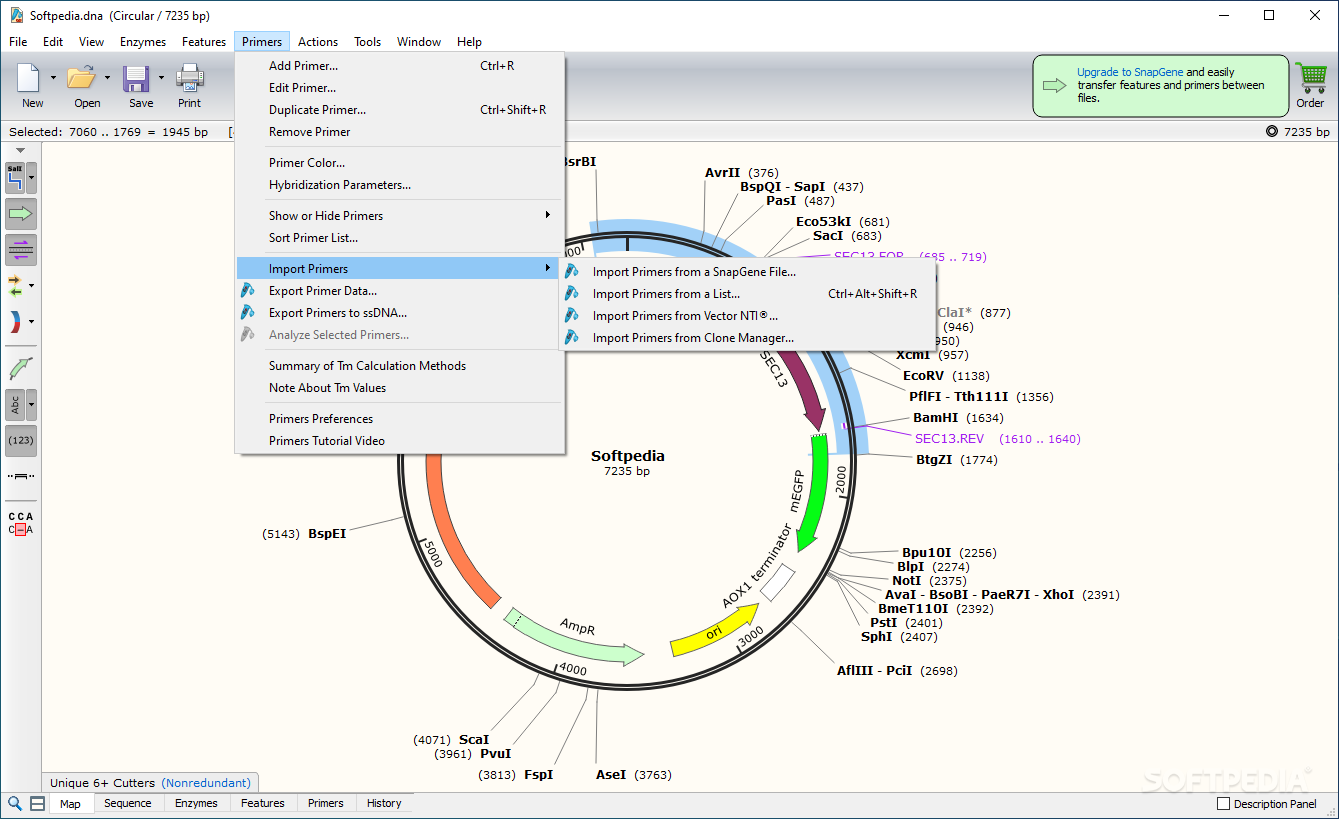Click the magnifier search icon at bottom left
The image size is (1339, 819).
(x=15, y=803)
